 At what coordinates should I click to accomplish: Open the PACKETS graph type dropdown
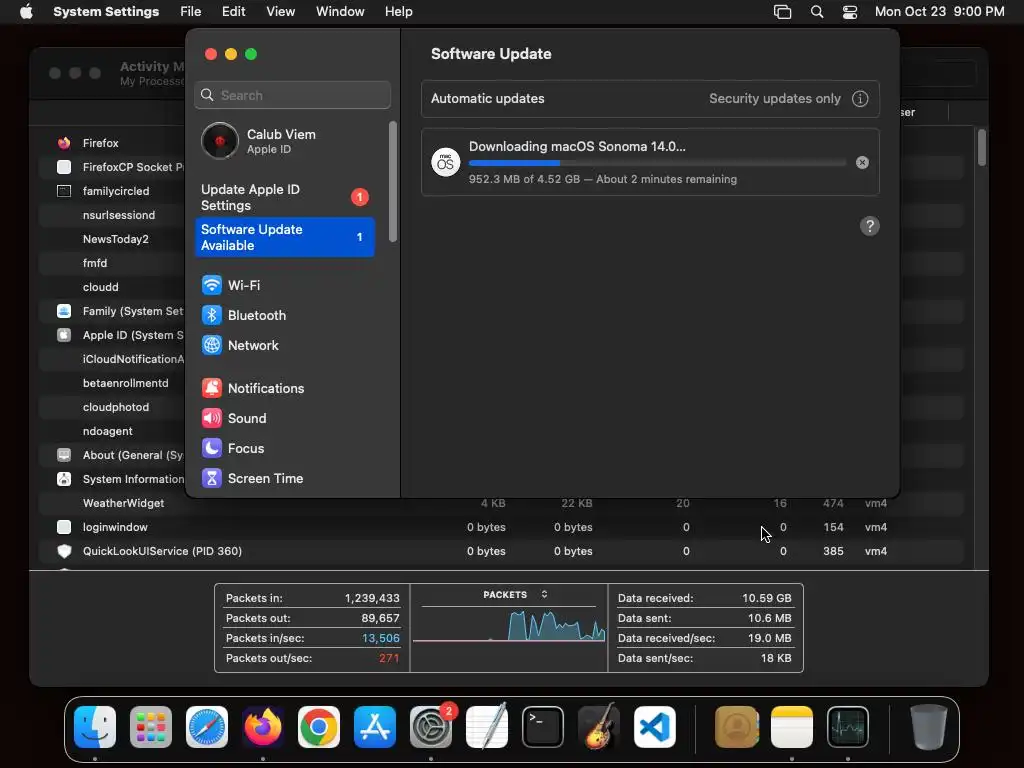[515, 595]
